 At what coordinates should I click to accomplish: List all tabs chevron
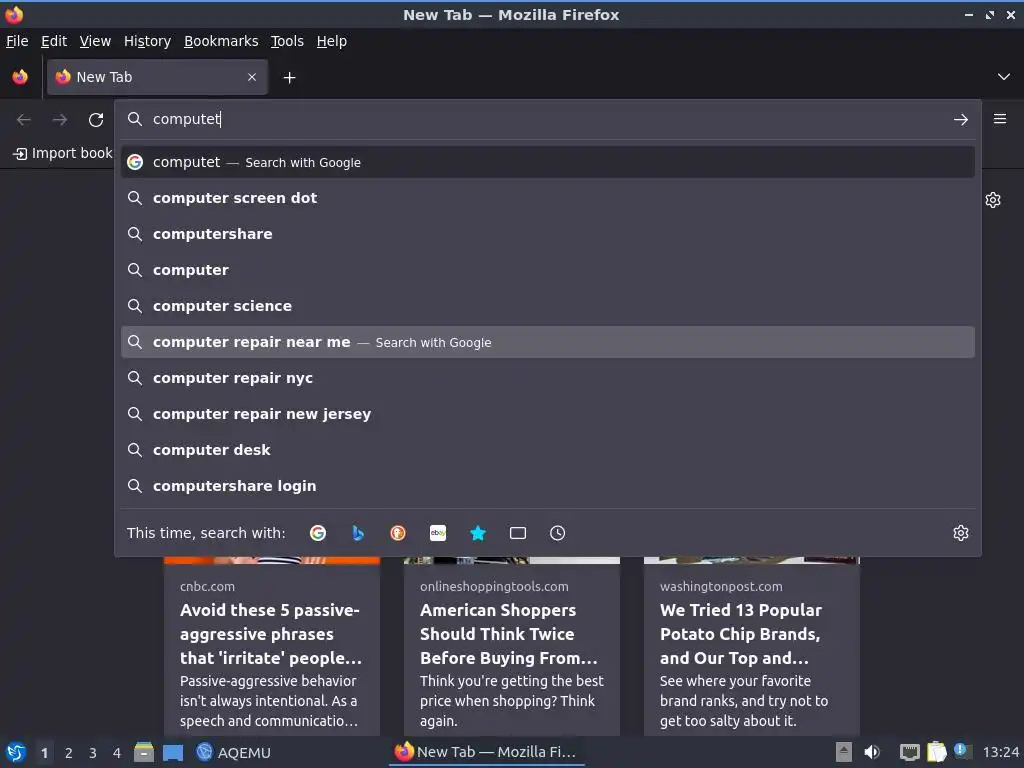click(1004, 77)
